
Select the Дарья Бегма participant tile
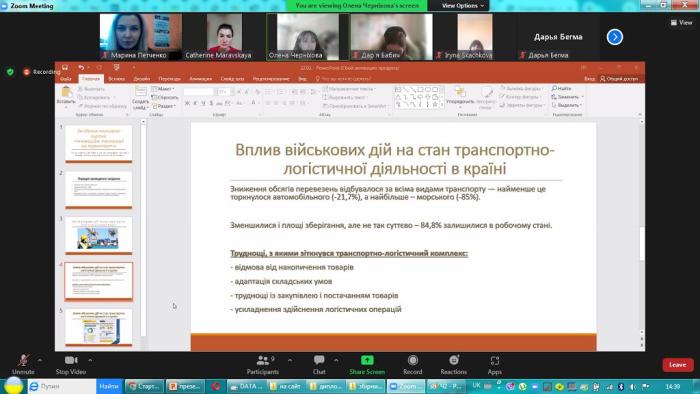pos(558,37)
